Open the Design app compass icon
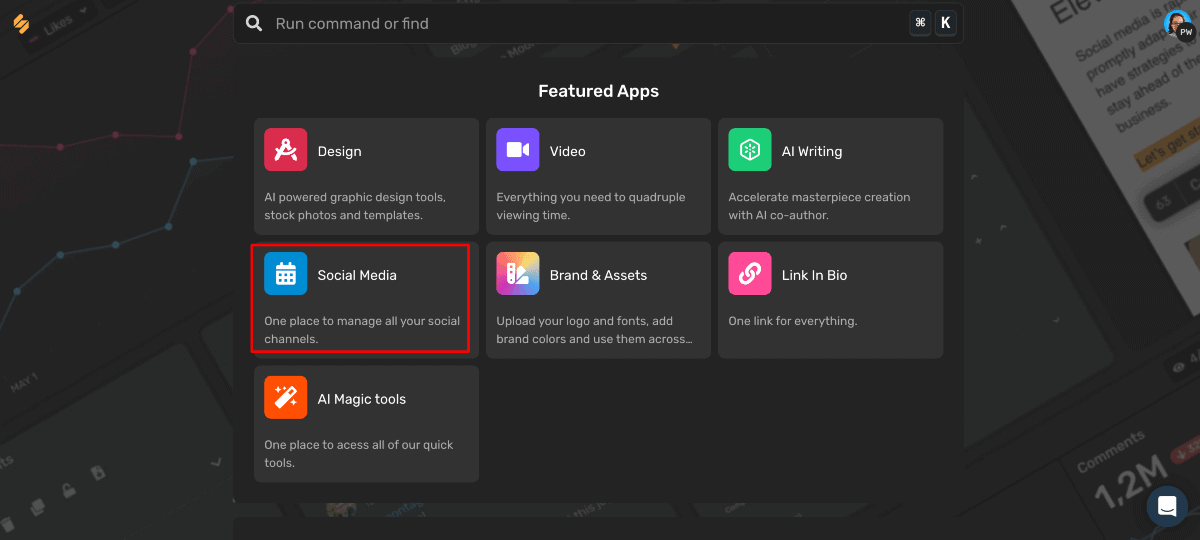 (x=285, y=150)
